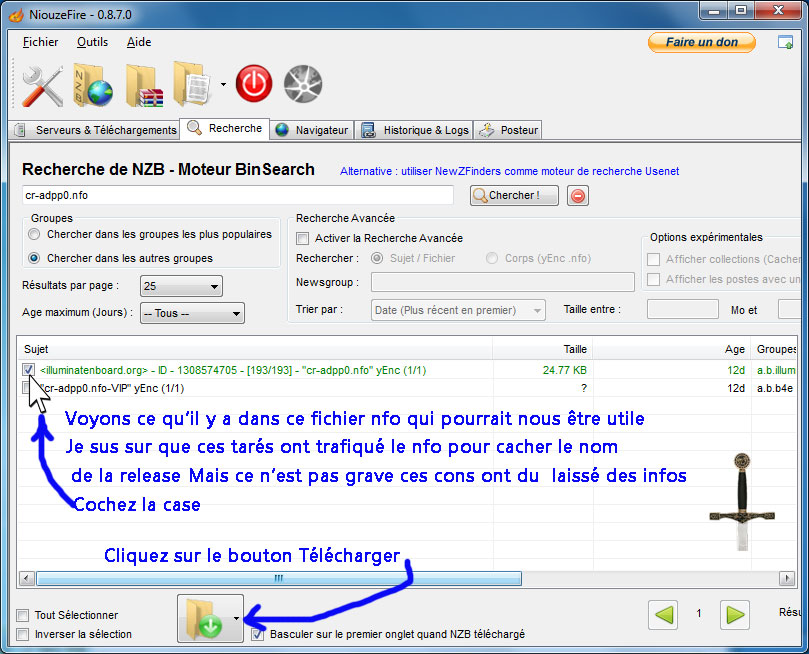Uncheck the illuminatenboard.org result checkbox
Viewport: 809px width, 654px height.
28,370
